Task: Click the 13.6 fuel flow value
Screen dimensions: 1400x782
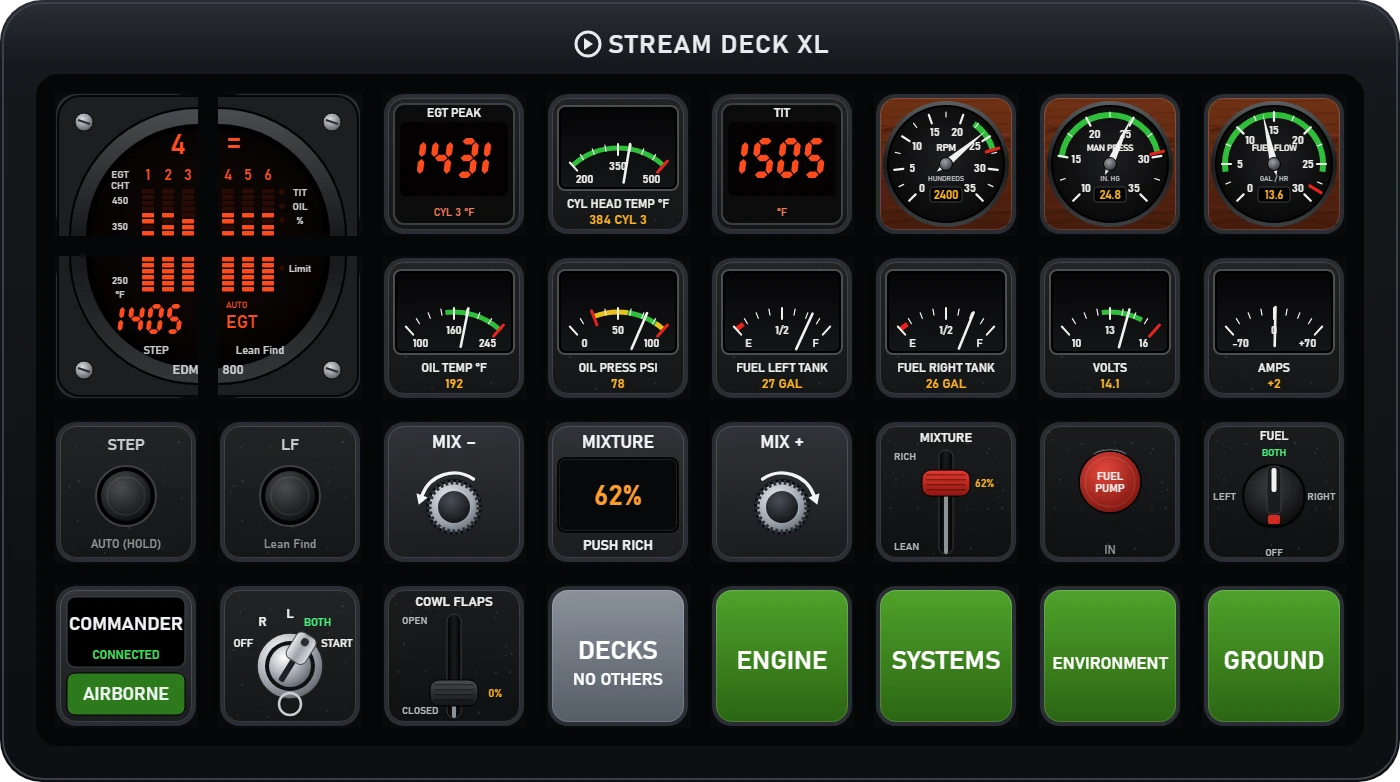Action: (1274, 194)
